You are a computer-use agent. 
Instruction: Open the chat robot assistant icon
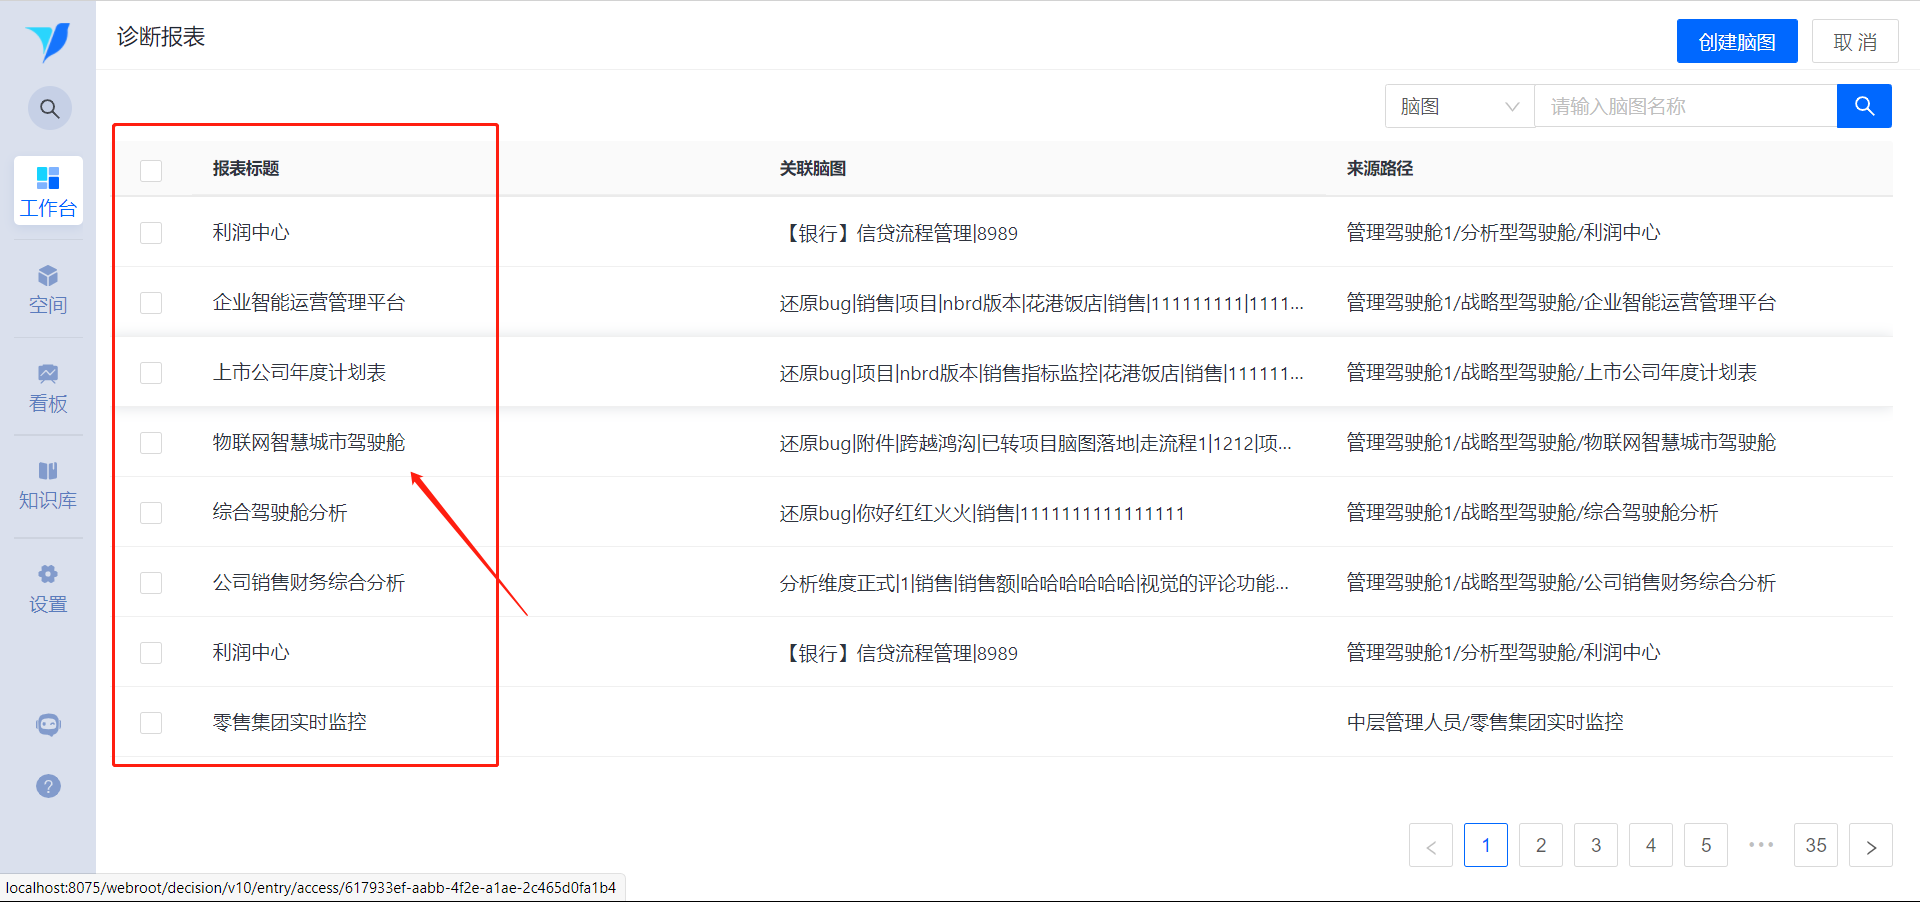pos(48,725)
